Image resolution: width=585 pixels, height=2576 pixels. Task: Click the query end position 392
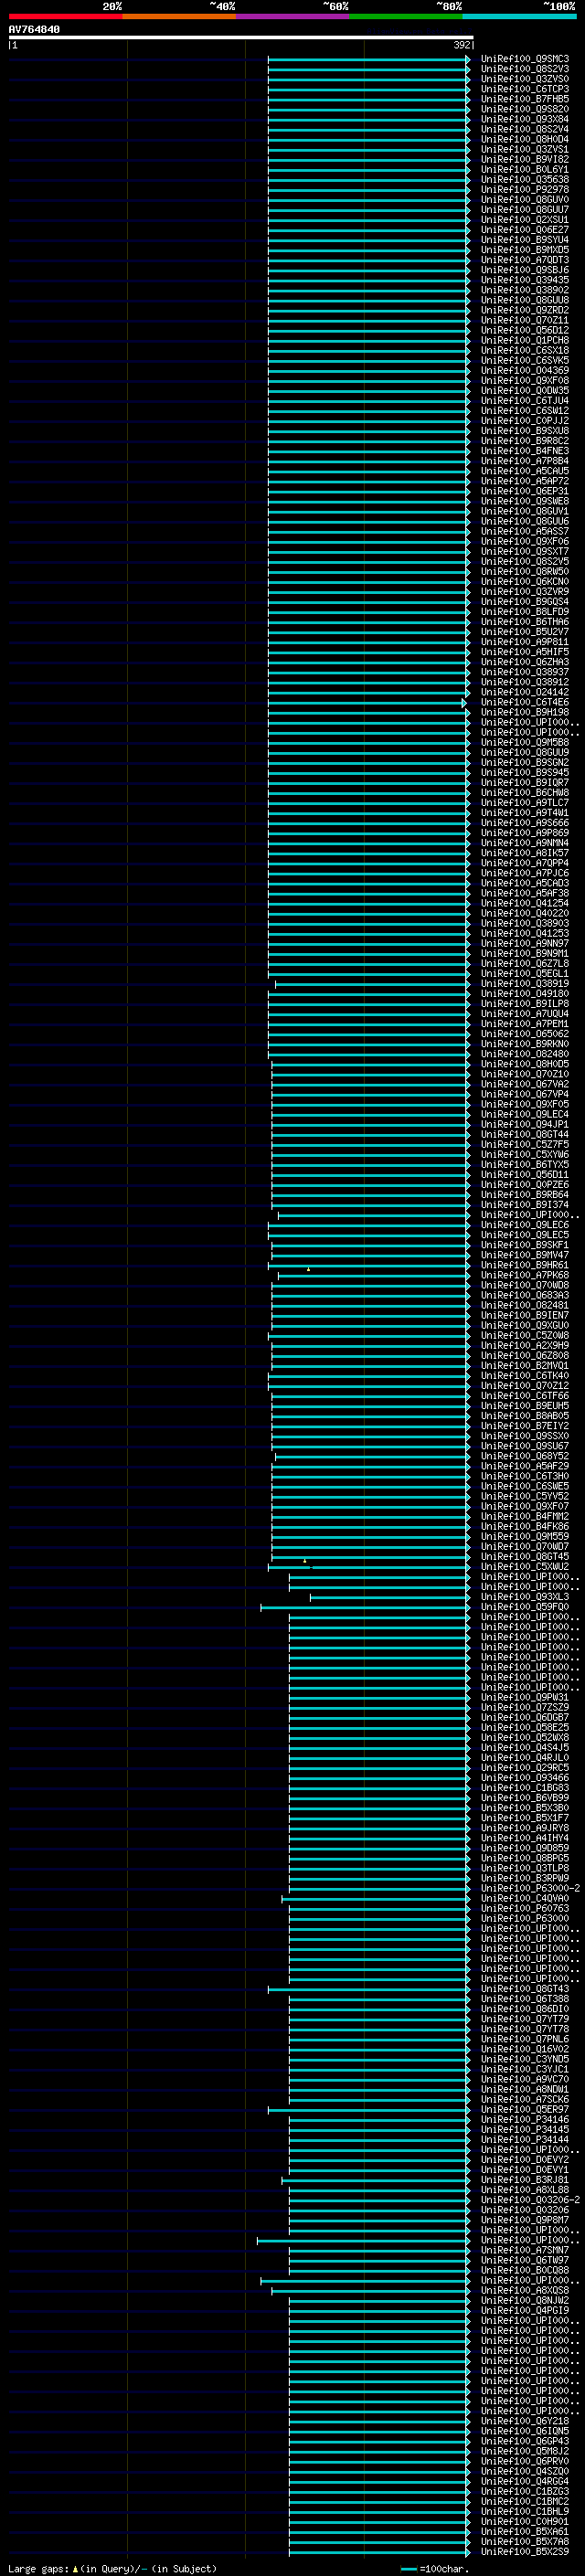click(461, 45)
